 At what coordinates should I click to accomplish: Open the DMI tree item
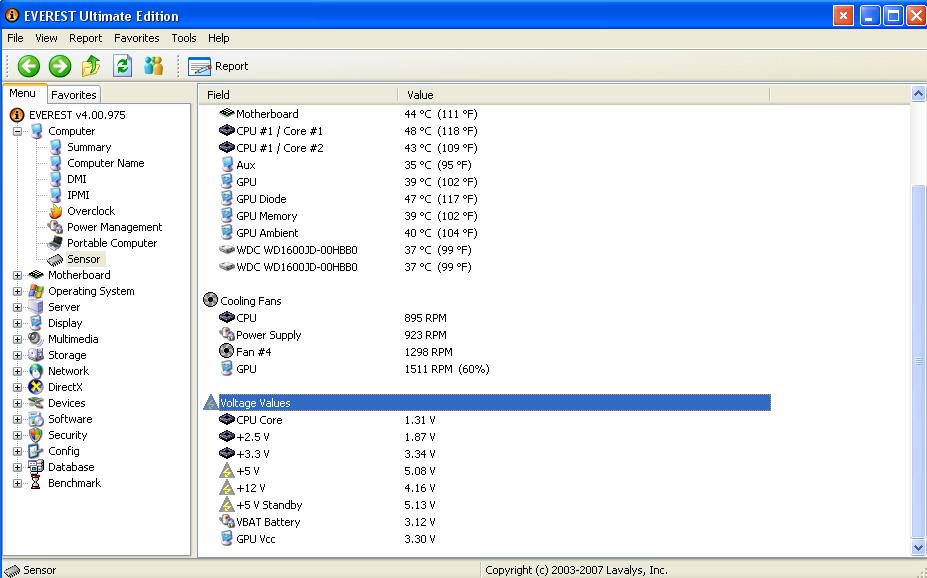[77, 179]
